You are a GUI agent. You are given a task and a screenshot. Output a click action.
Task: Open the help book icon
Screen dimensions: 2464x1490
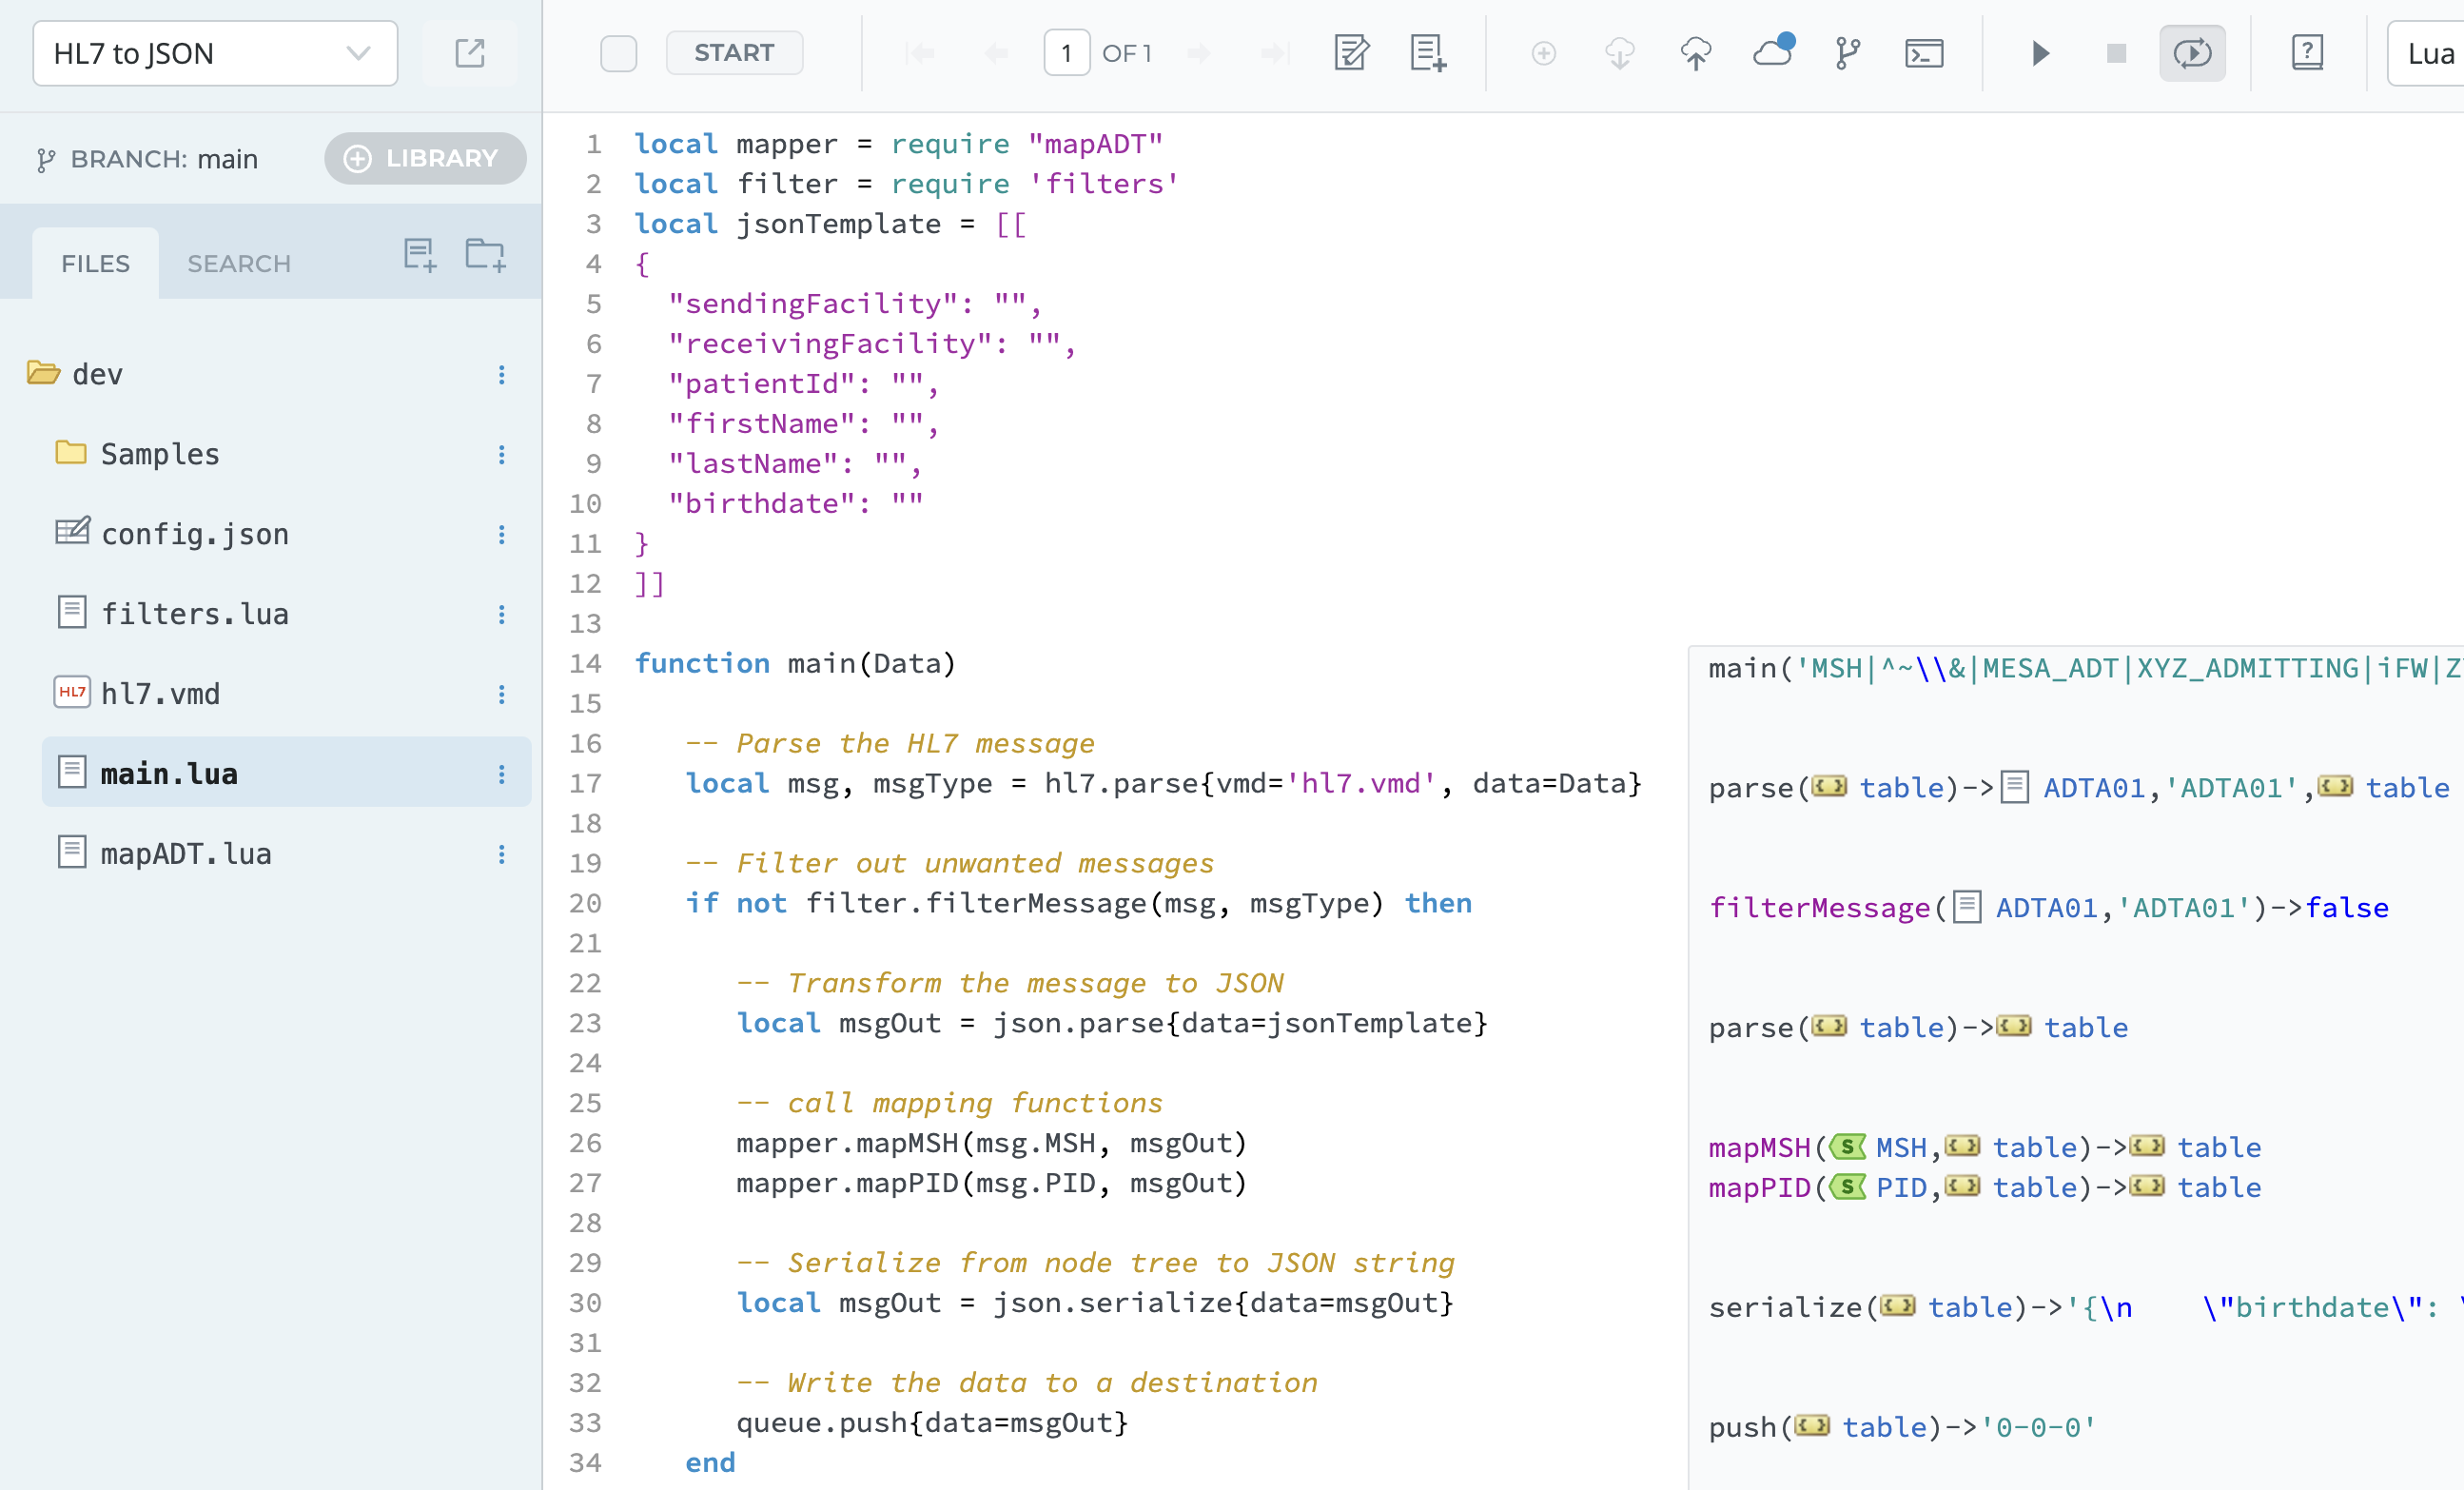2307,53
